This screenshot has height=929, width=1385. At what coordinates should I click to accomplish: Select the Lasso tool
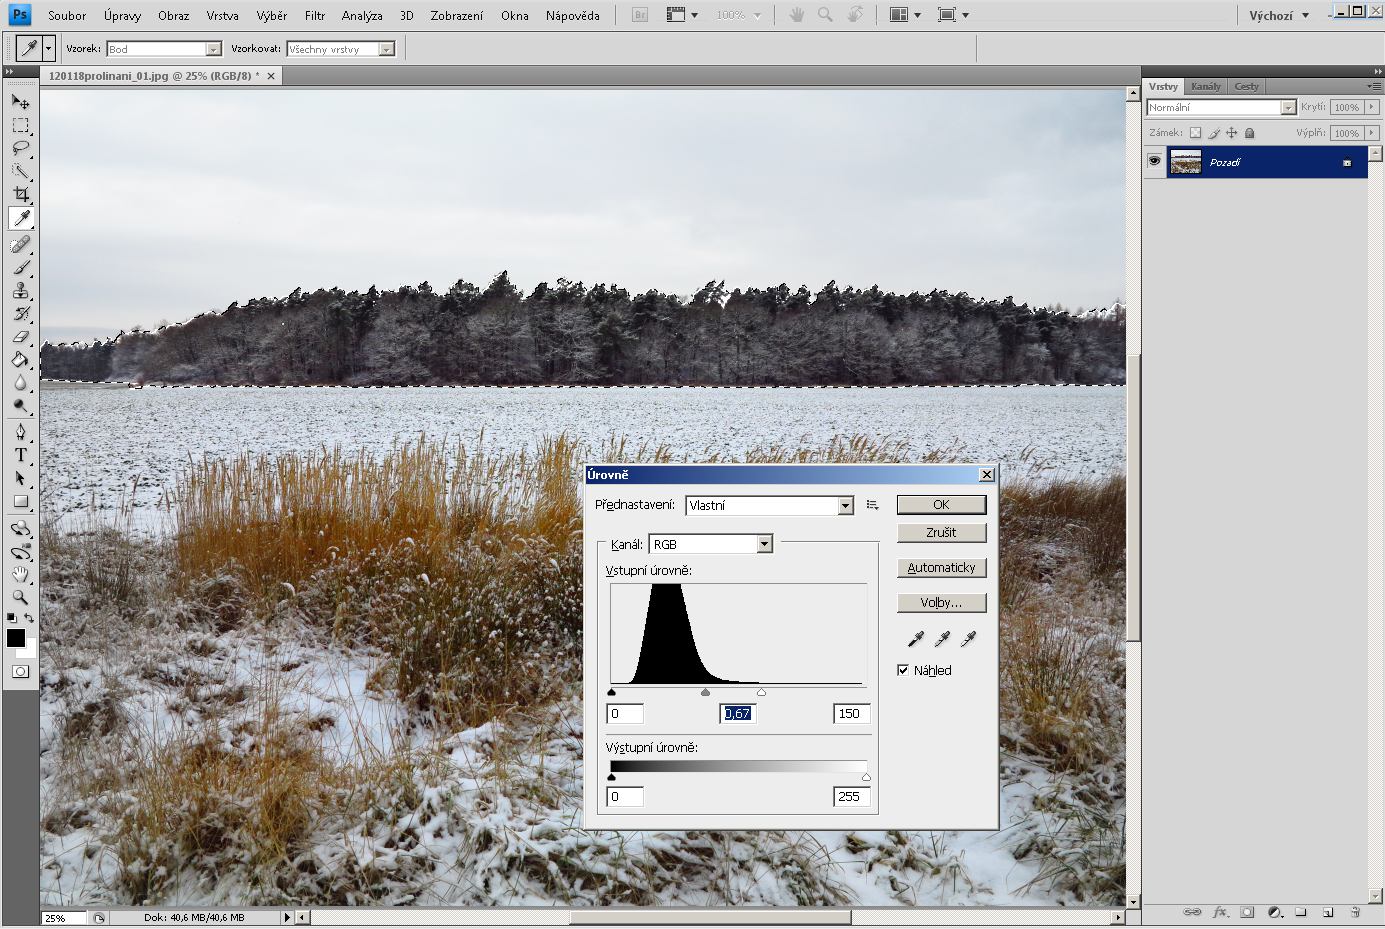coord(20,148)
